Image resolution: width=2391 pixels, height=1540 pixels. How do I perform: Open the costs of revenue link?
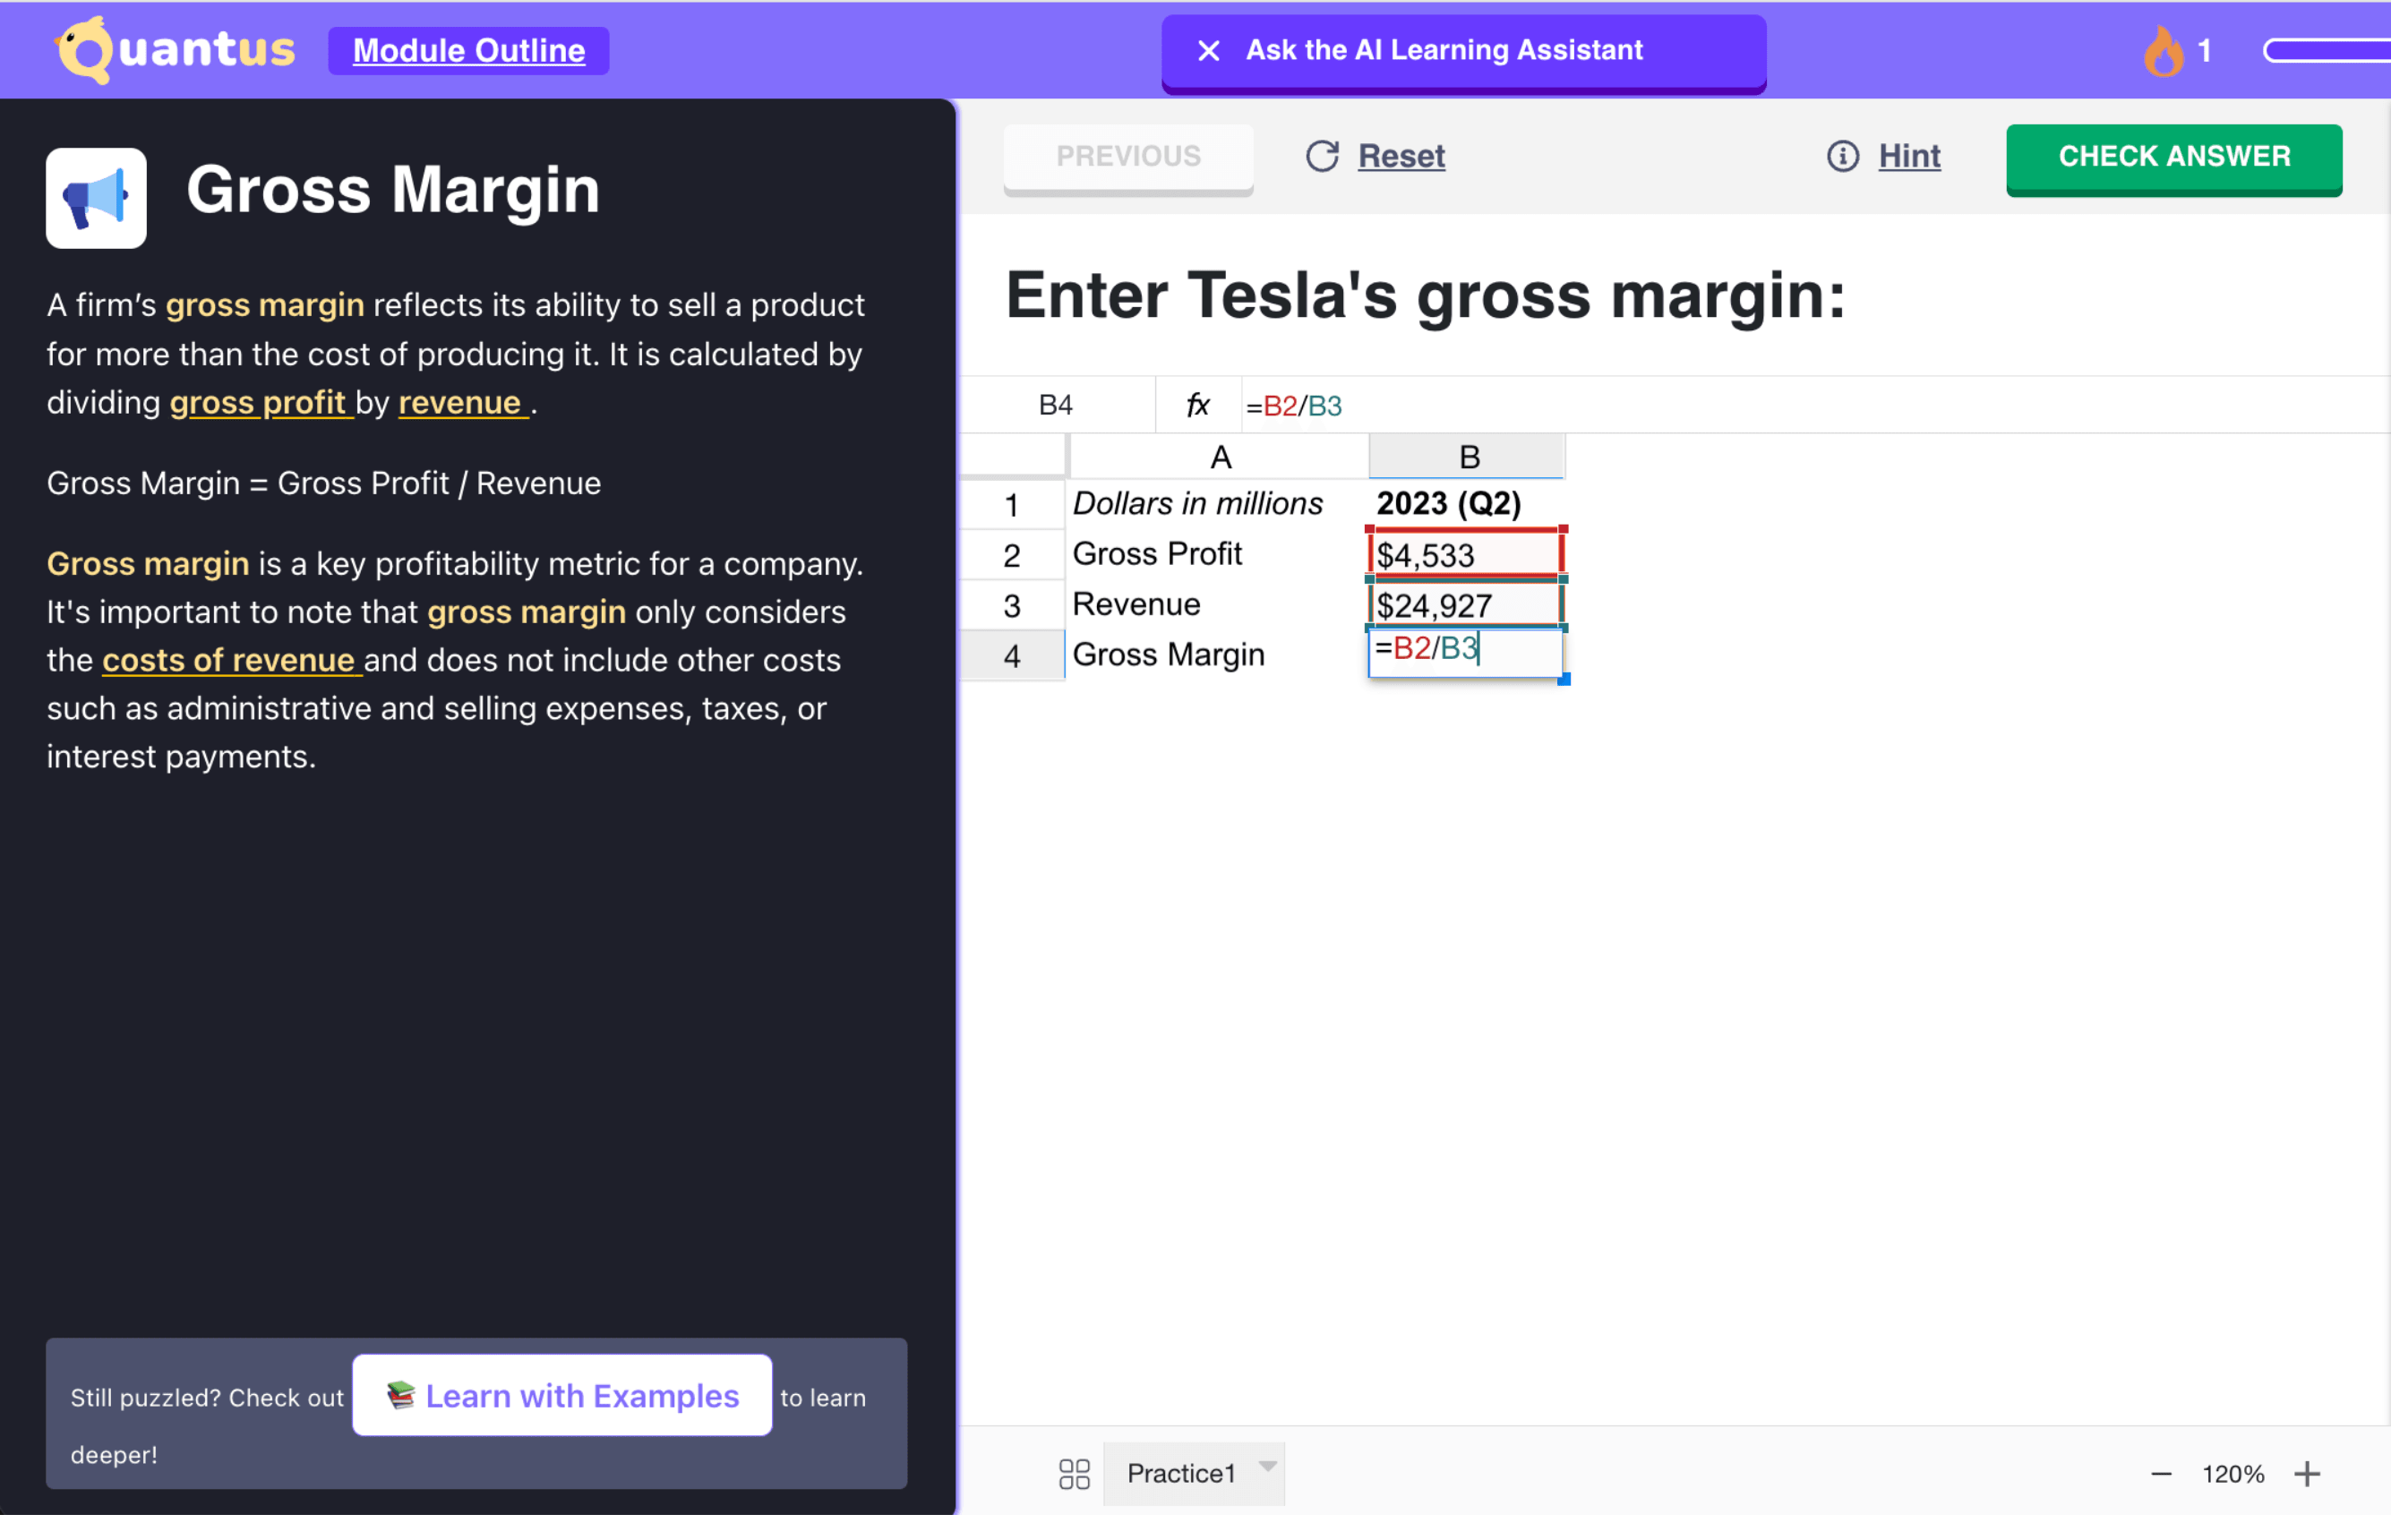231,660
